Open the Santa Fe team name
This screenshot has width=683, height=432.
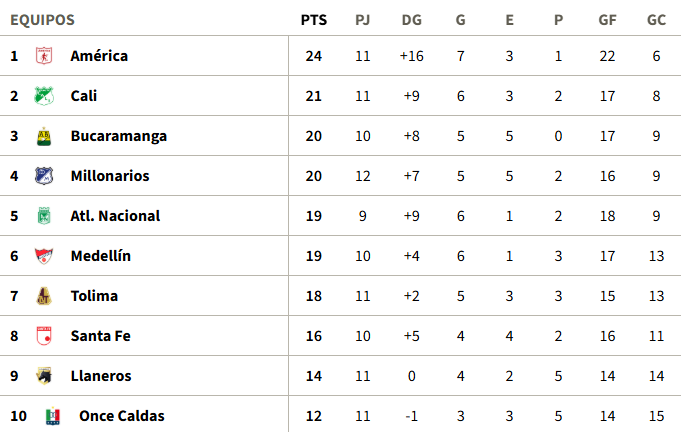click(x=101, y=336)
